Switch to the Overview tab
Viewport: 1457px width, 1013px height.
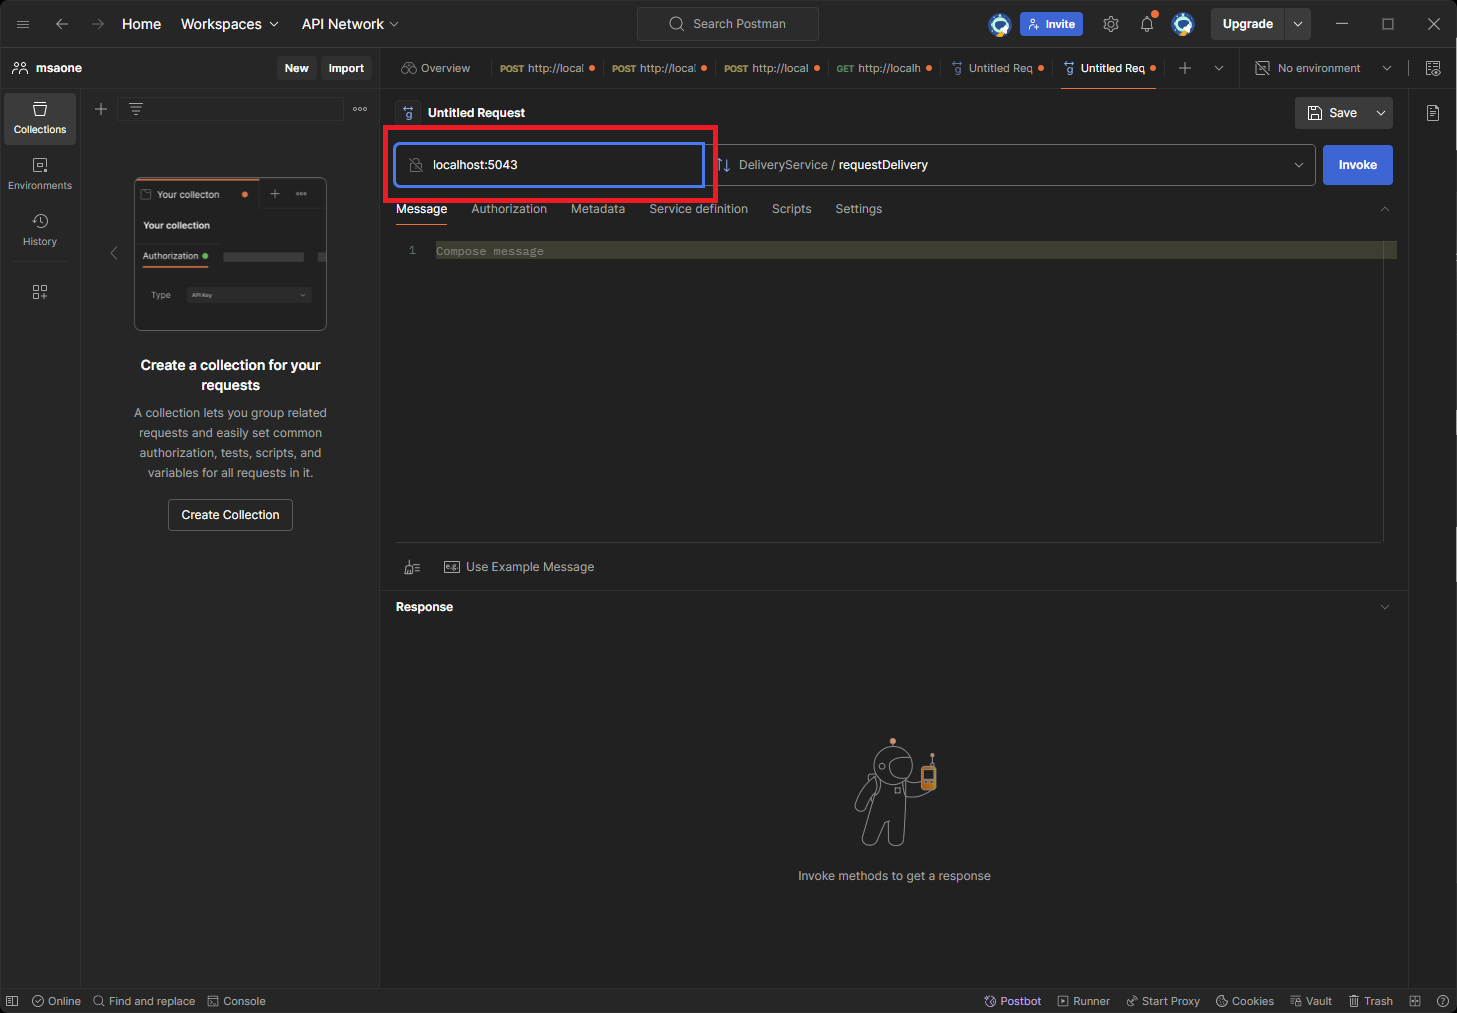pyautogui.click(x=435, y=68)
